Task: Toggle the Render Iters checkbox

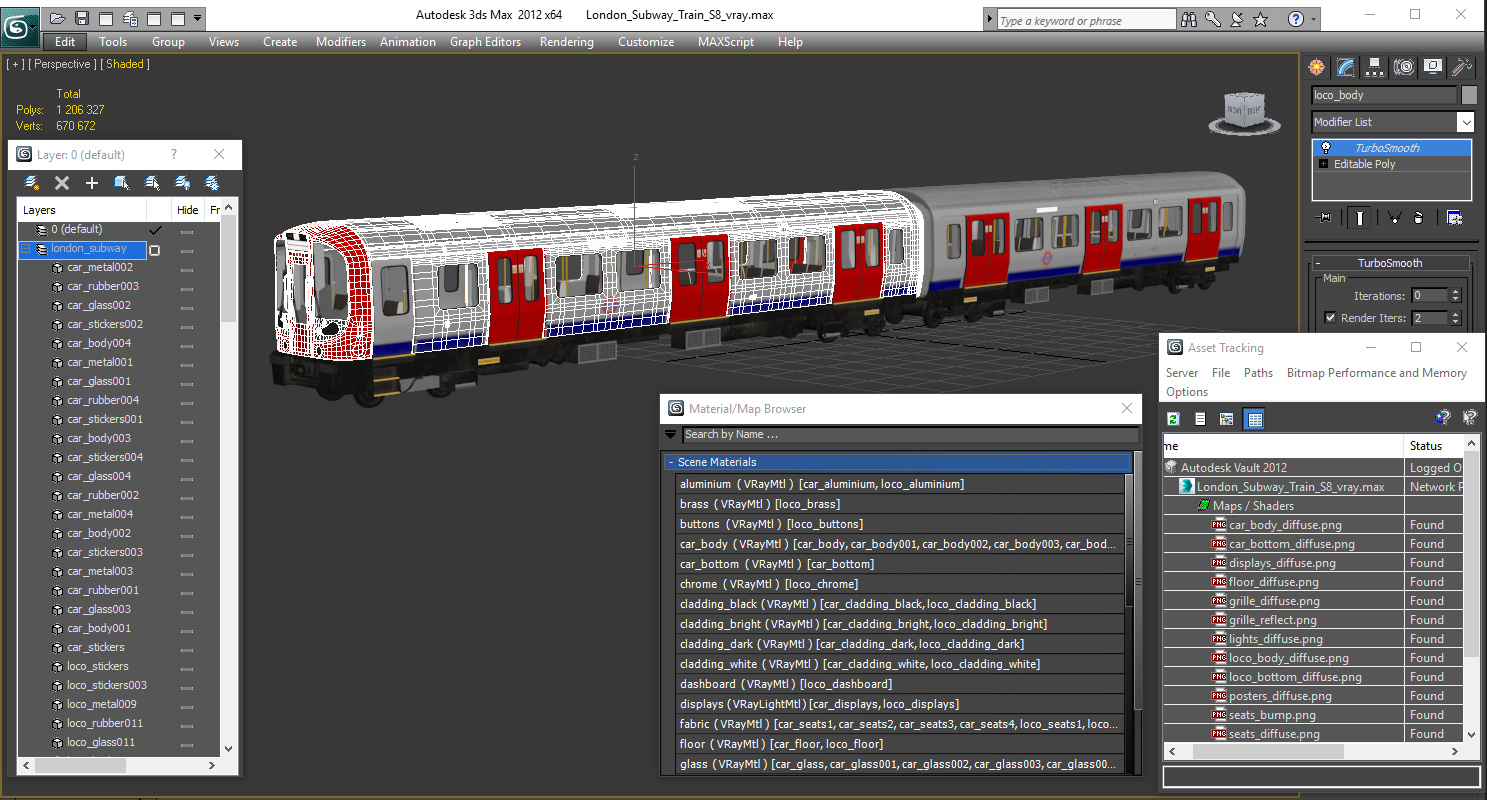Action: [x=1330, y=318]
